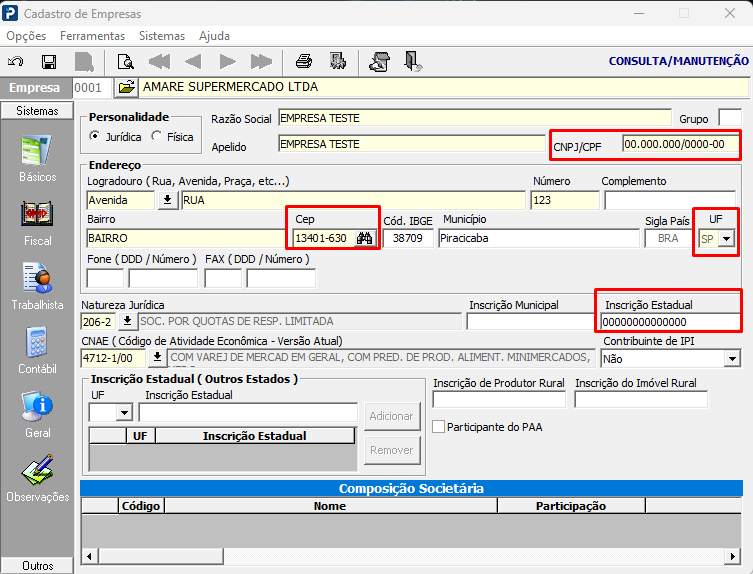Open the Observações sidebar section
The width and height of the screenshot is (753, 574).
click(37, 478)
